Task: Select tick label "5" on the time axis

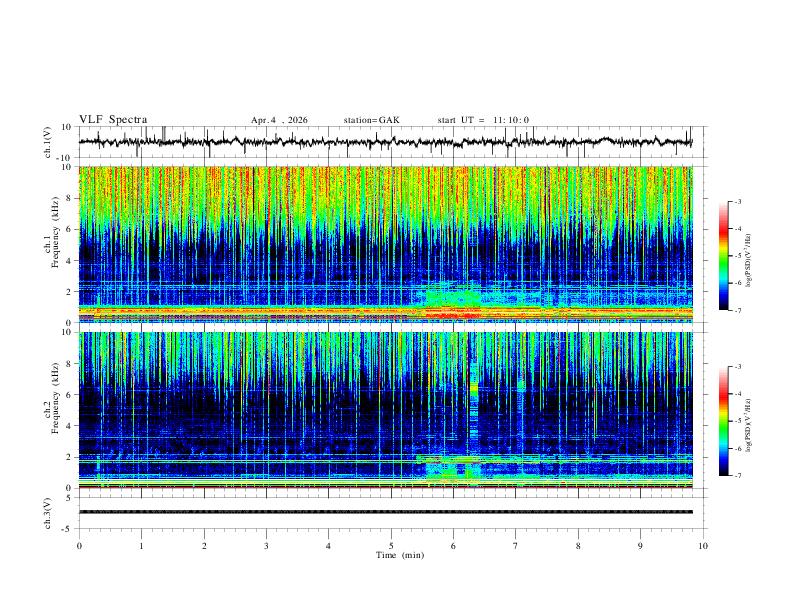Action: 391,546
